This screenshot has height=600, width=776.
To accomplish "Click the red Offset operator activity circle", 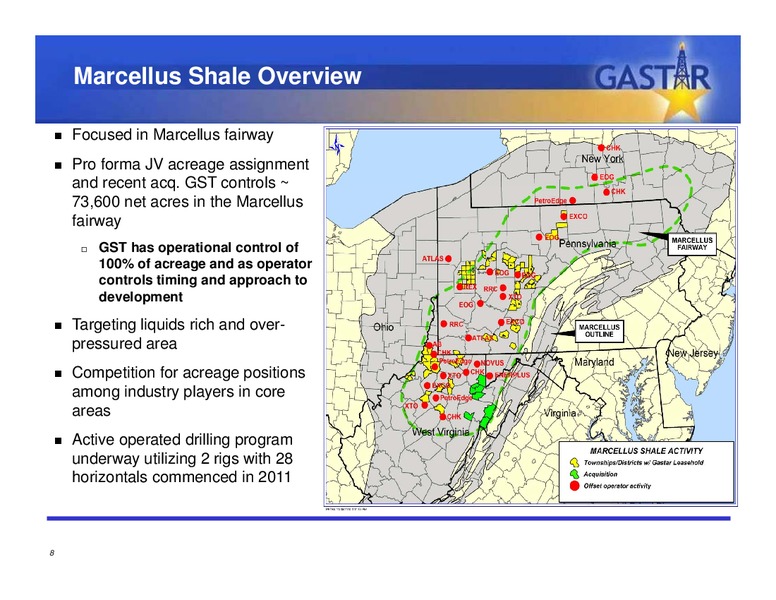I will [x=574, y=485].
